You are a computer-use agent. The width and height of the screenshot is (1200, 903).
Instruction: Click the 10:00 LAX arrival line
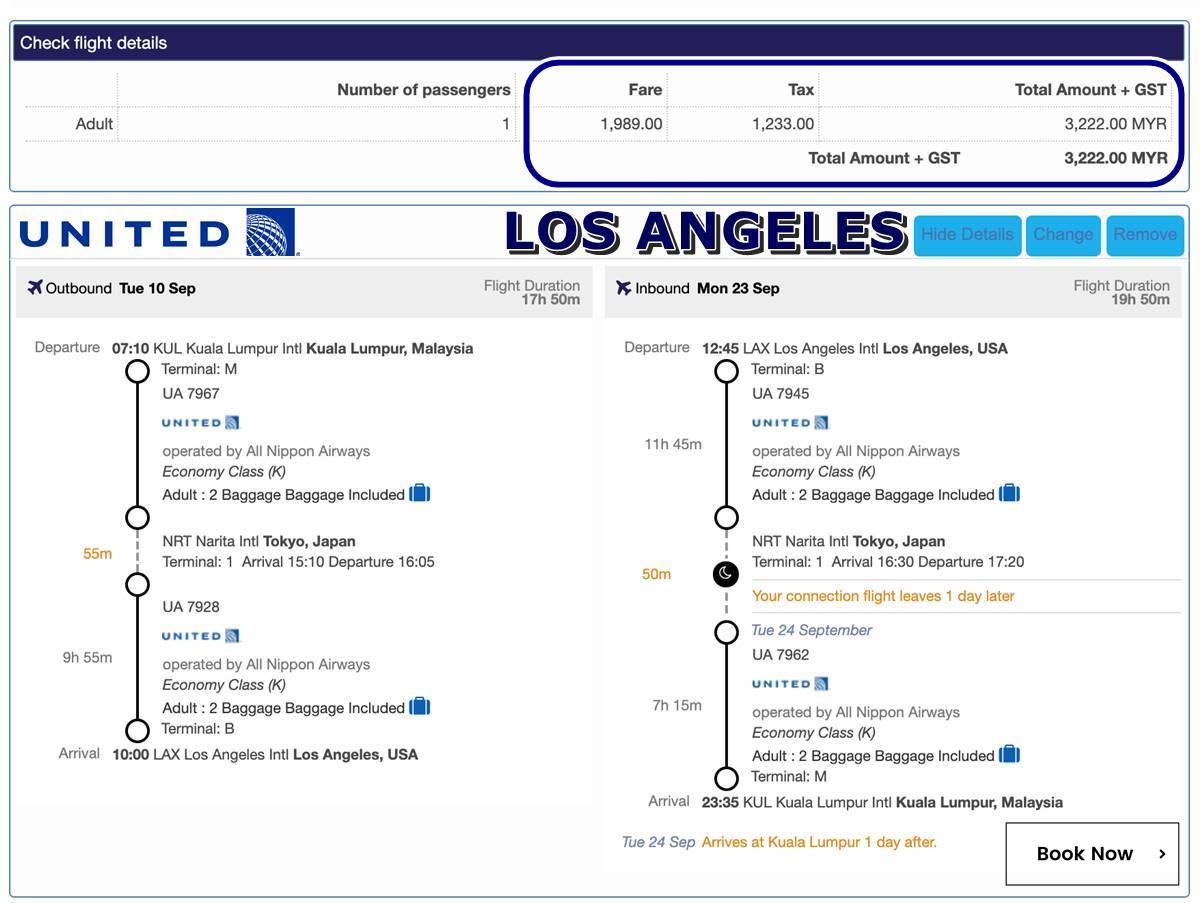(265, 755)
